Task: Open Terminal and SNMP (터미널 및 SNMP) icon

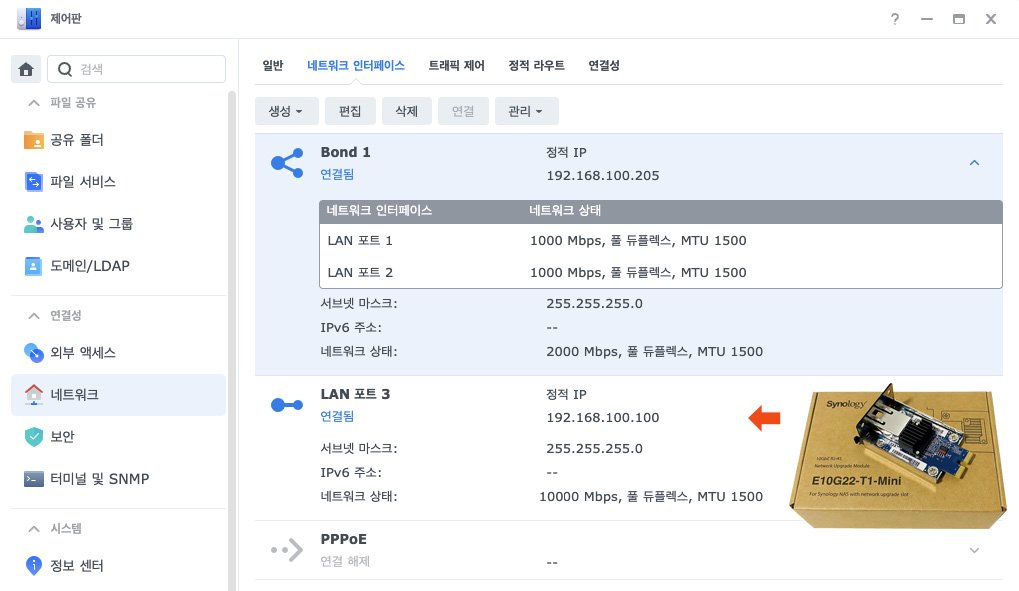Action: coord(34,479)
